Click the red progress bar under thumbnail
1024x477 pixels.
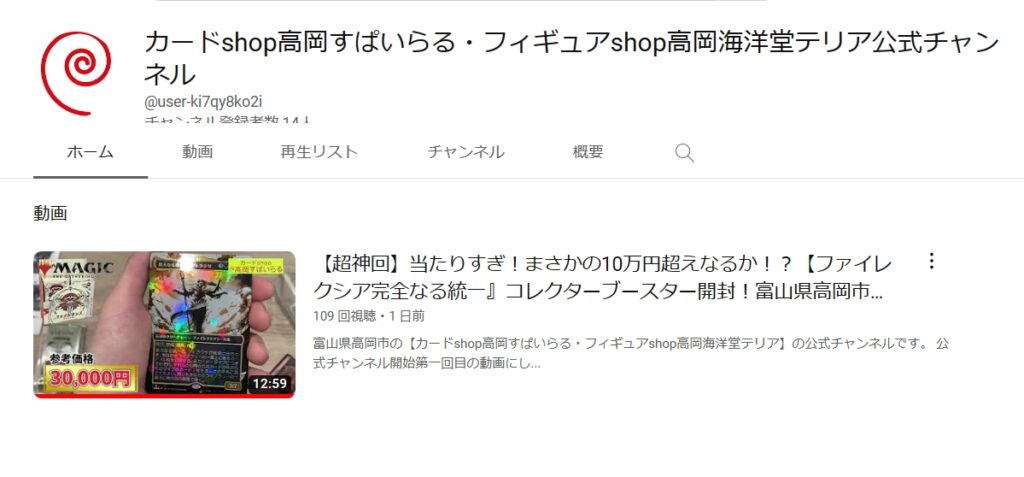pyautogui.click(x=164, y=396)
